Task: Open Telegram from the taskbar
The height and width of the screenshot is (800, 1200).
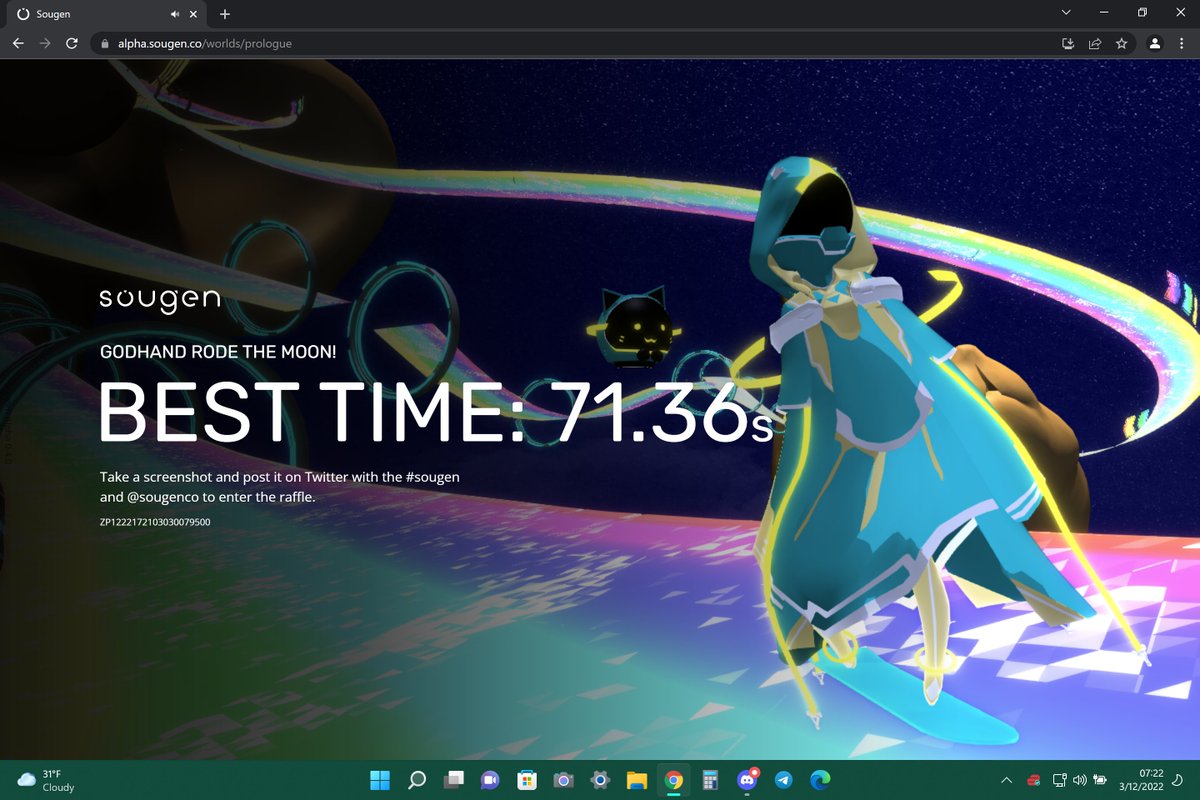Action: point(784,780)
